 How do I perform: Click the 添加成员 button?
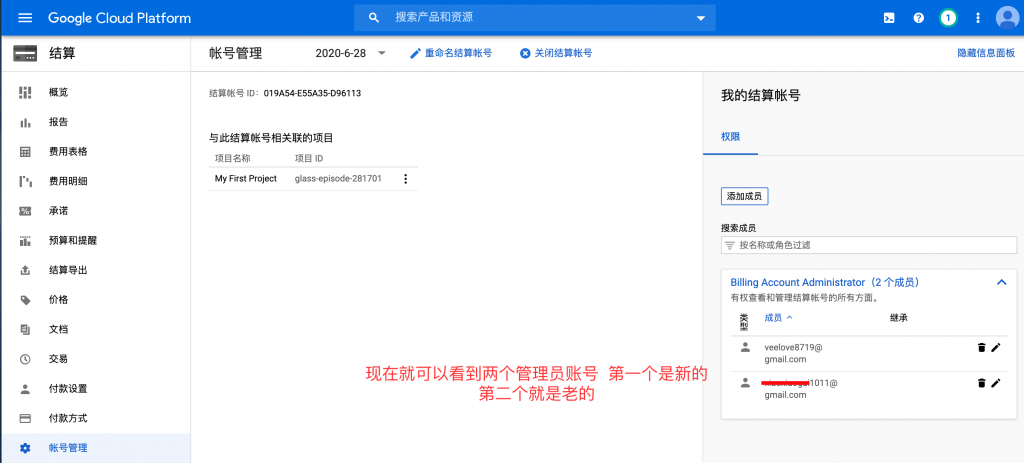[744, 196]
